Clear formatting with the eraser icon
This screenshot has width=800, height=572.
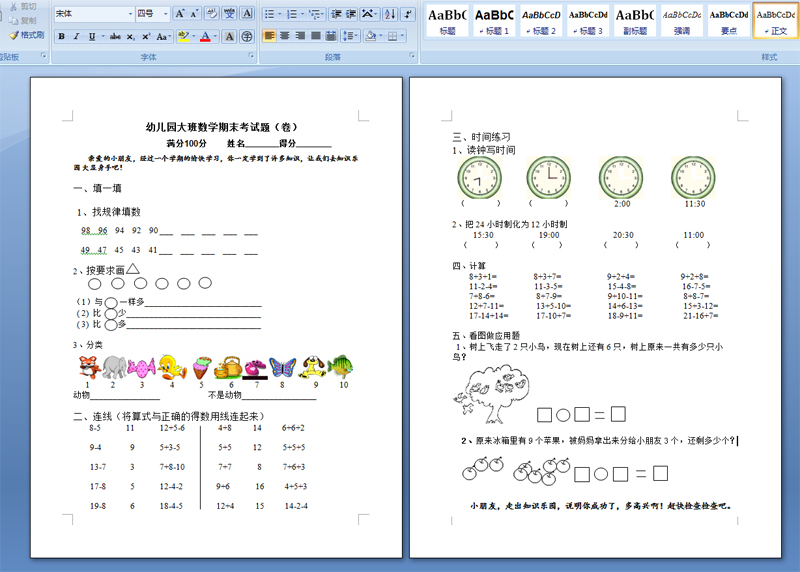coord(212,14)
